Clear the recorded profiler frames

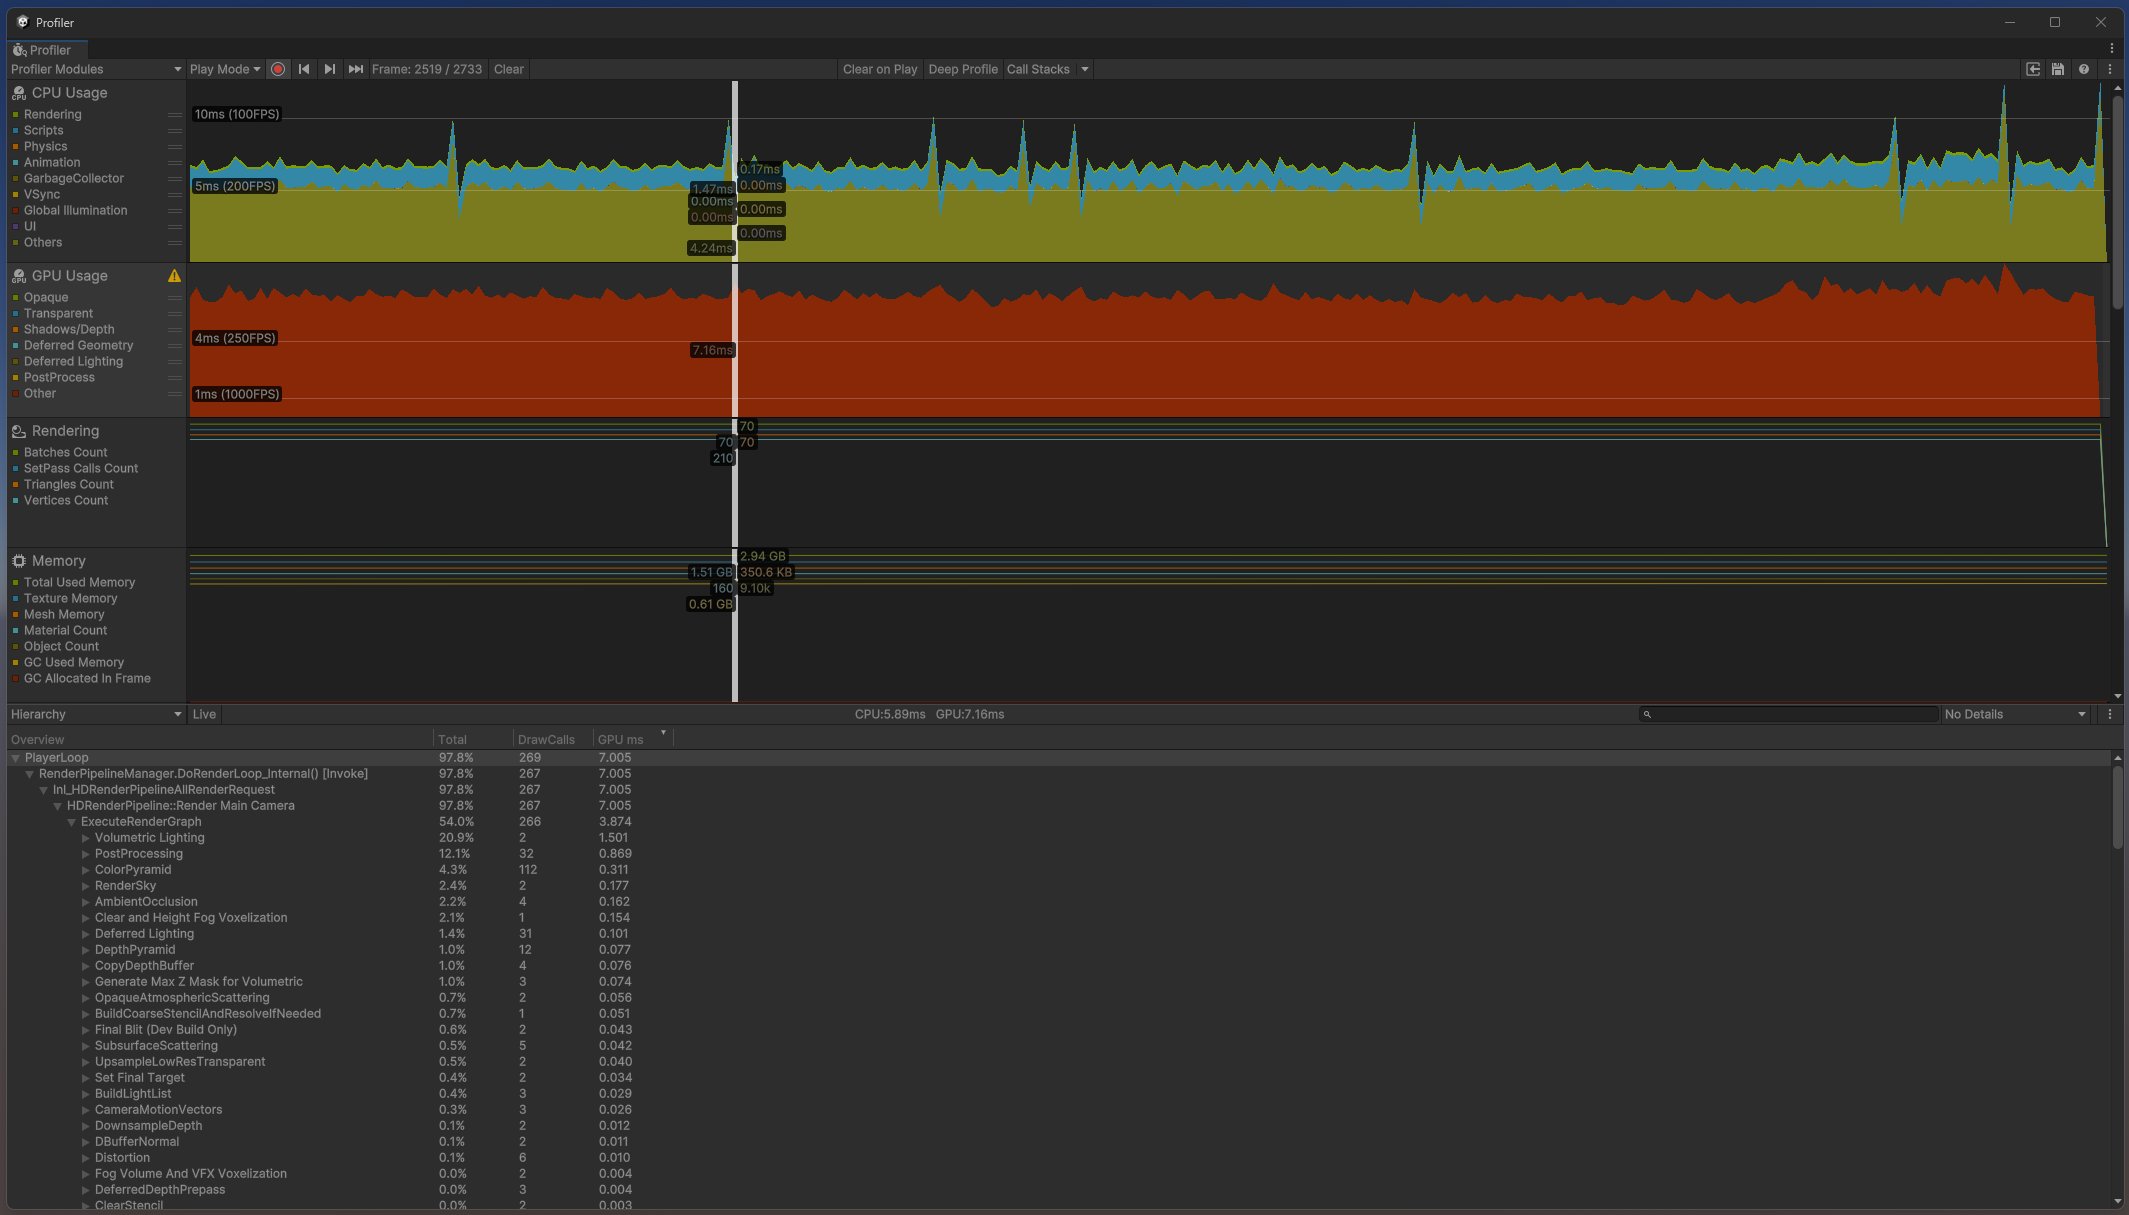[x=508, y=69]
